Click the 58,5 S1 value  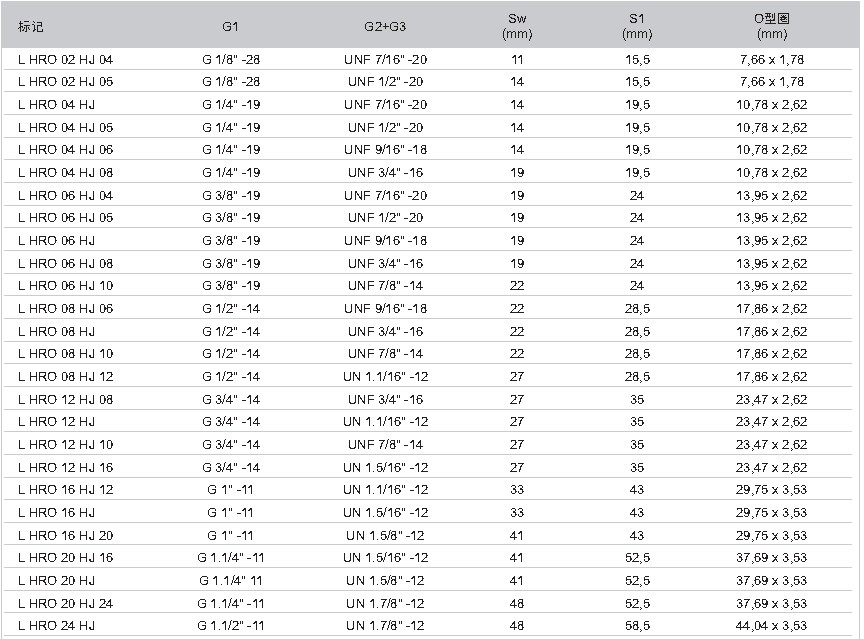coord(637,625)
